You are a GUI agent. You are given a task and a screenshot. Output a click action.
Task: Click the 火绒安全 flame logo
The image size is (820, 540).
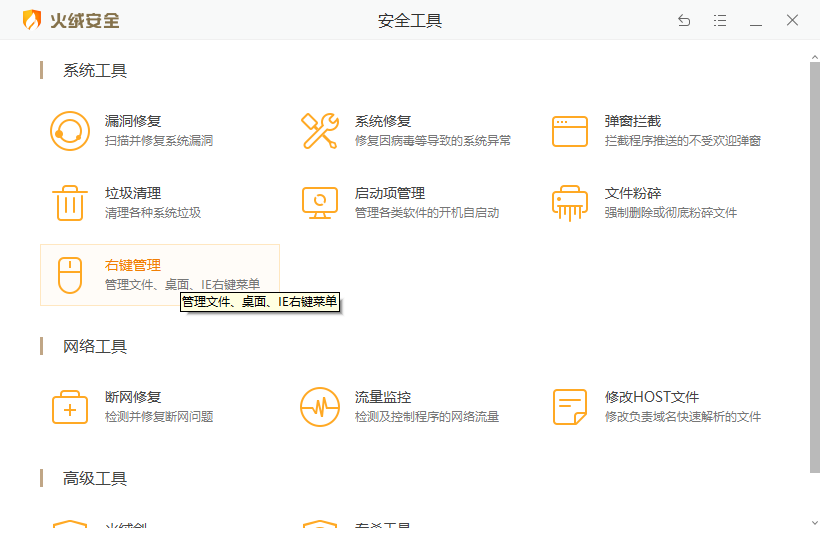(x=32, y=20)
